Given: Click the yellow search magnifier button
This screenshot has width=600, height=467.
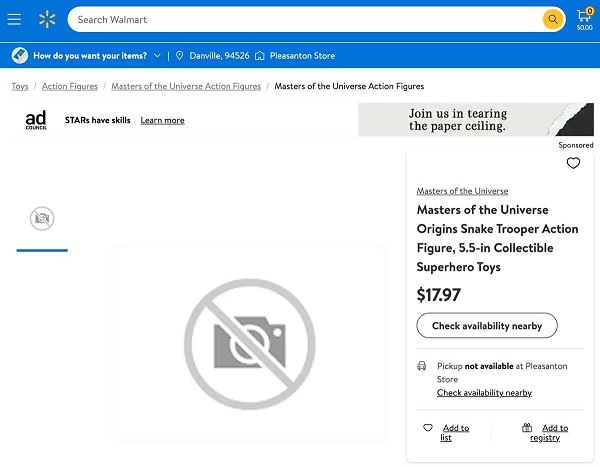Looking at the screenshot, I should point(553,19).
